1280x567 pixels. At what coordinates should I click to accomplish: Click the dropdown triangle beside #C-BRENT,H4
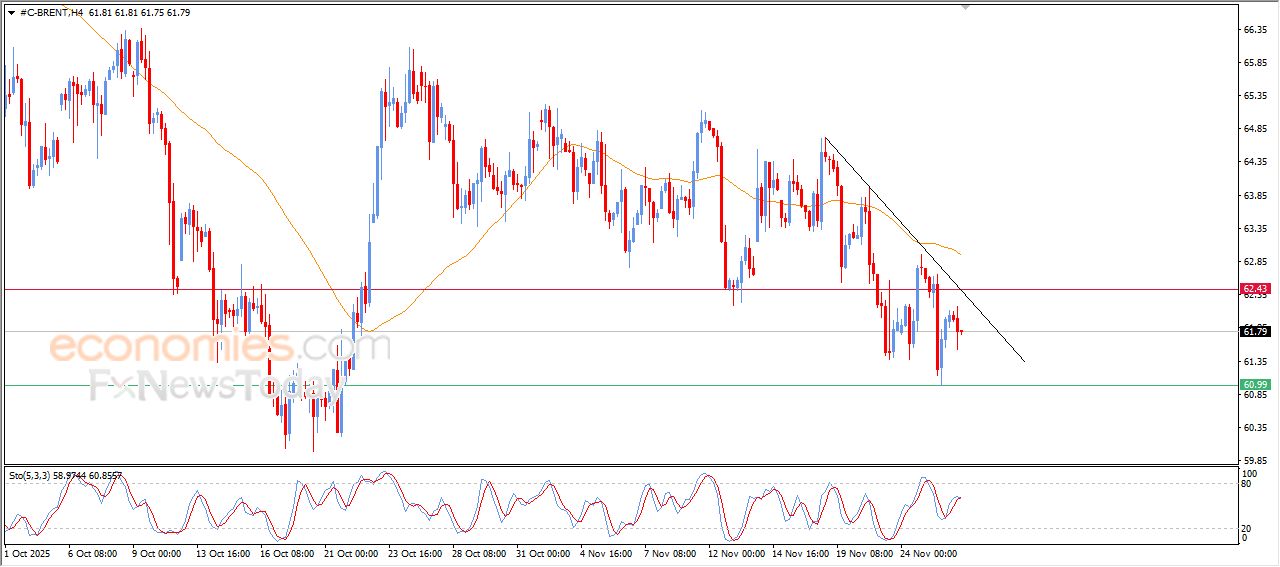pyautogui.click(x=11, y=12)
